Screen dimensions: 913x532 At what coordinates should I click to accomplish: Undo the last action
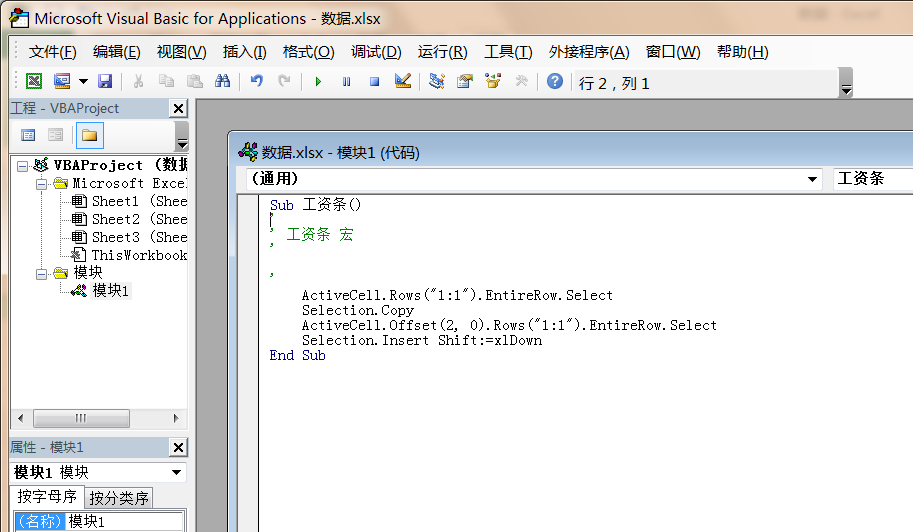pyautogui.click(x=256, y=81)
